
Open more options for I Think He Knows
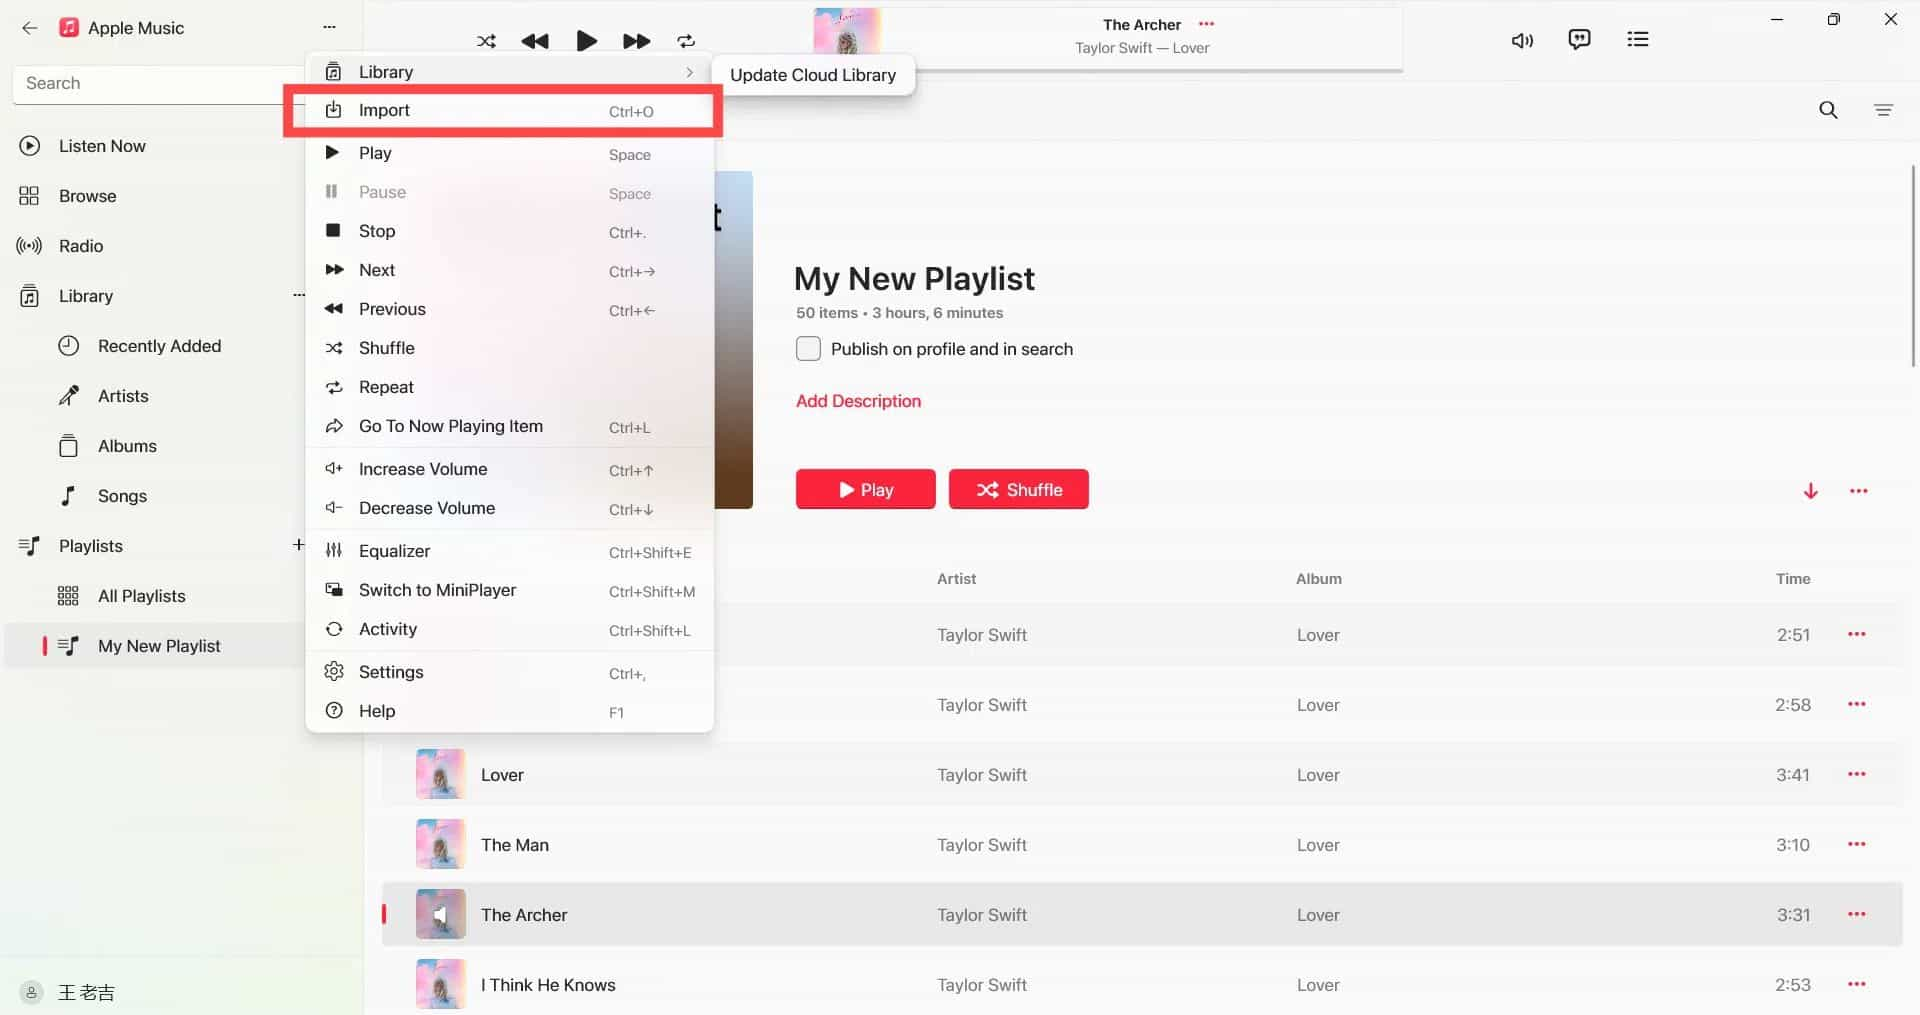coord(1857,984)
